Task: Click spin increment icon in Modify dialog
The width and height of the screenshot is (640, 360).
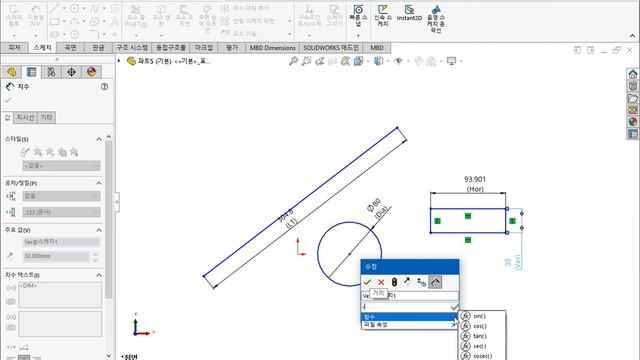Action: (421, 282)
